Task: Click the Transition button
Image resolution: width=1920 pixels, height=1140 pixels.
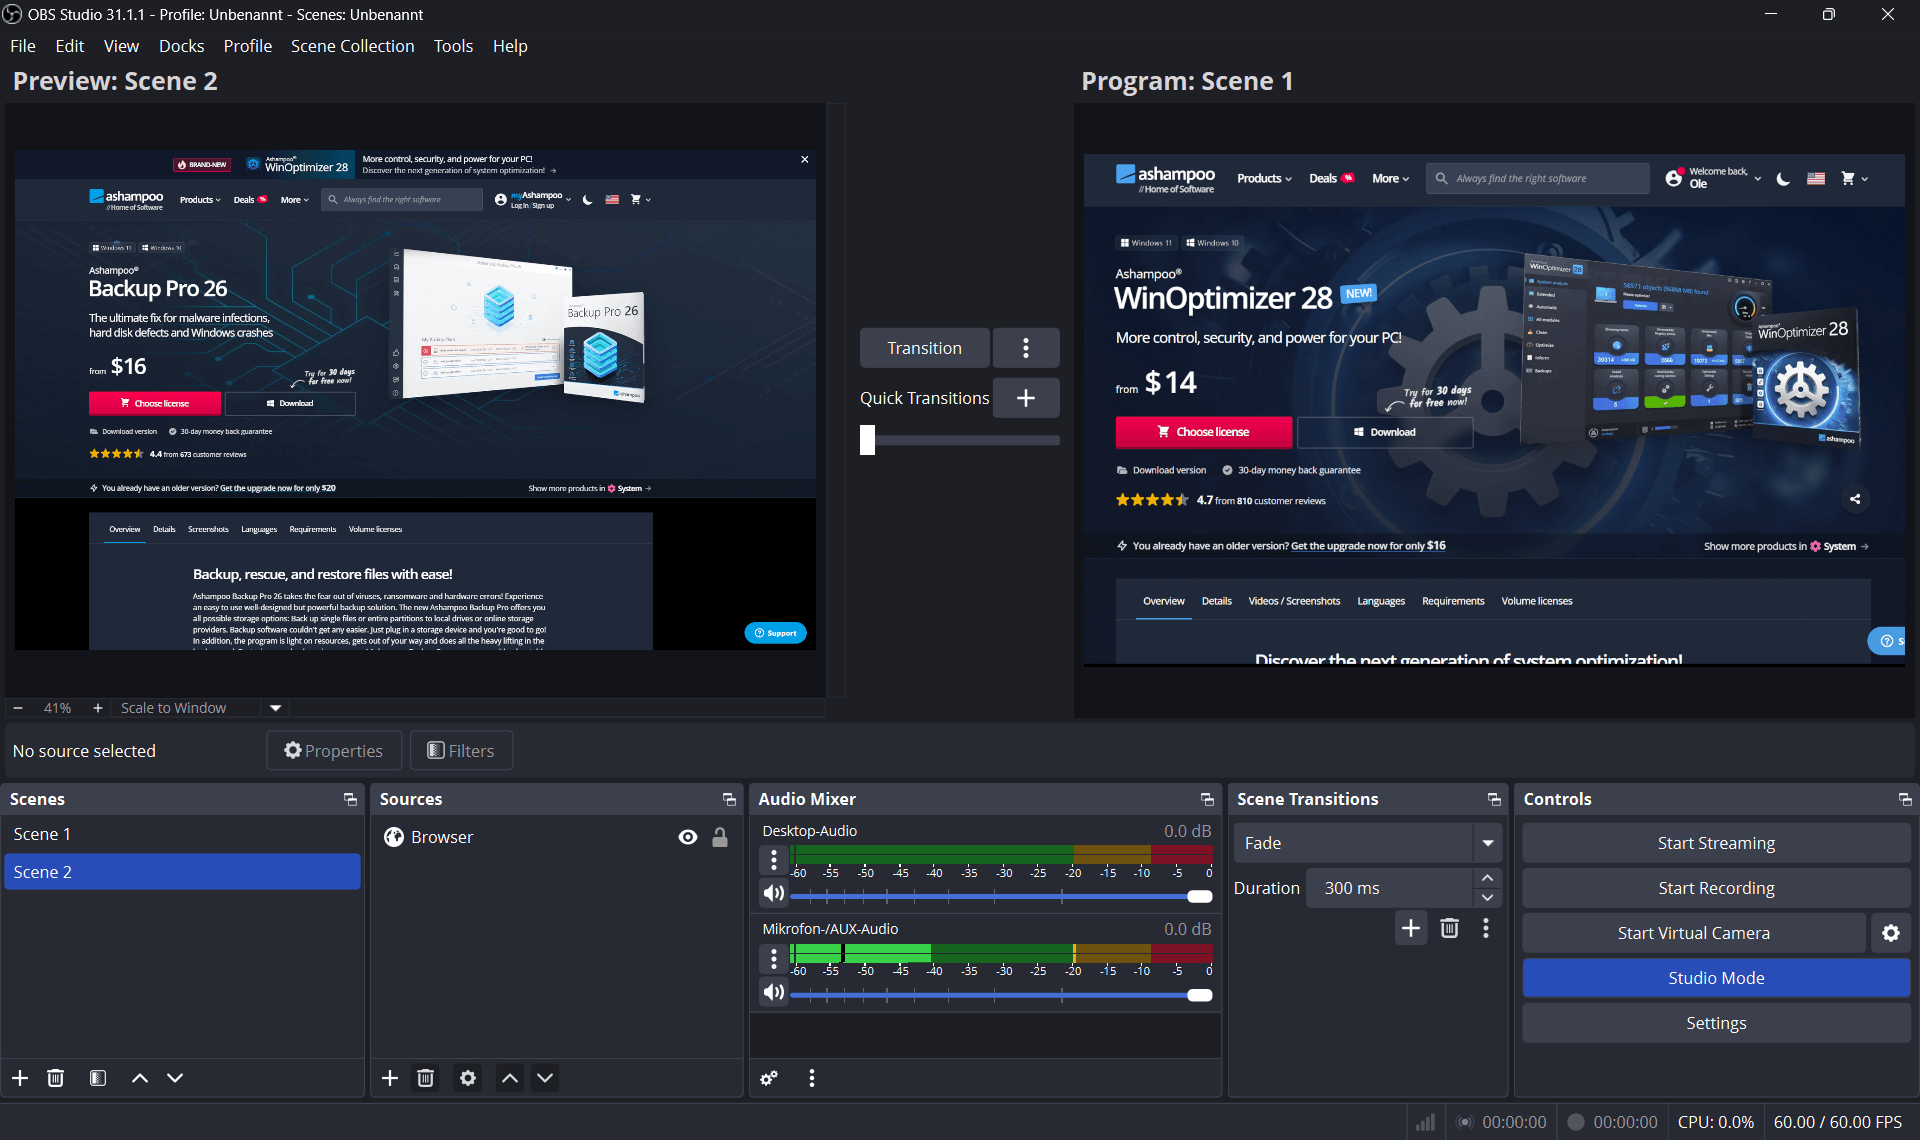Action: (924, 348)
